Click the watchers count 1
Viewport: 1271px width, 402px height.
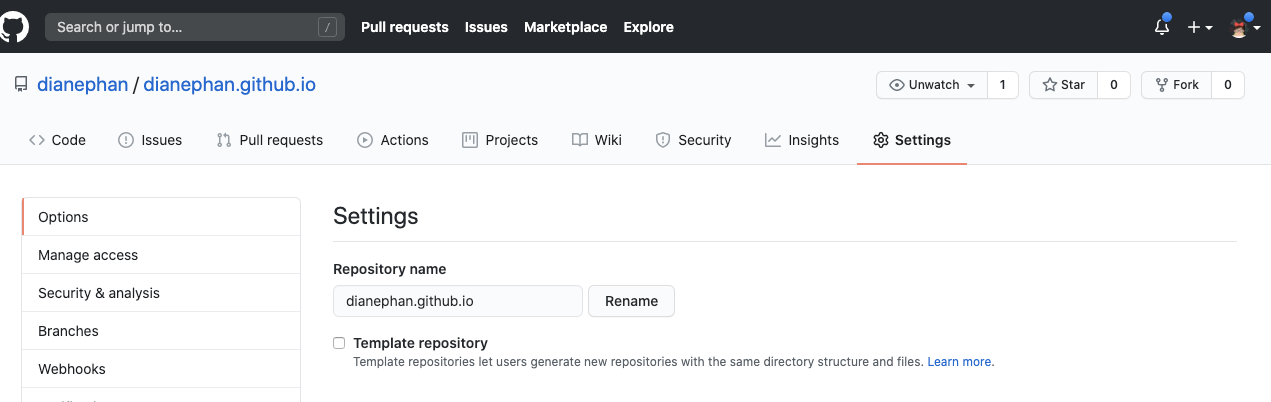[1002, 85]
